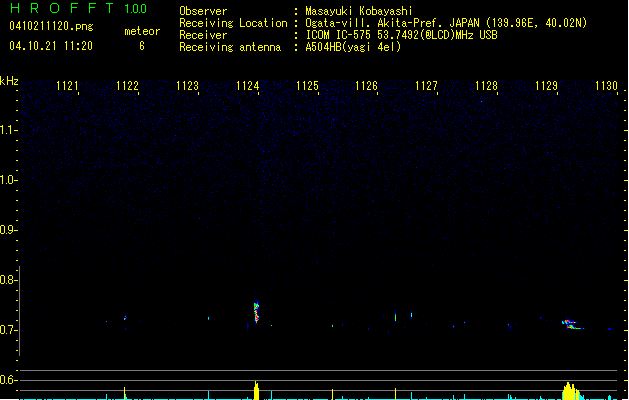629x400 pixels.
Task: Select observer name Masayuki Kobayashi
Action: coord(359,11)
